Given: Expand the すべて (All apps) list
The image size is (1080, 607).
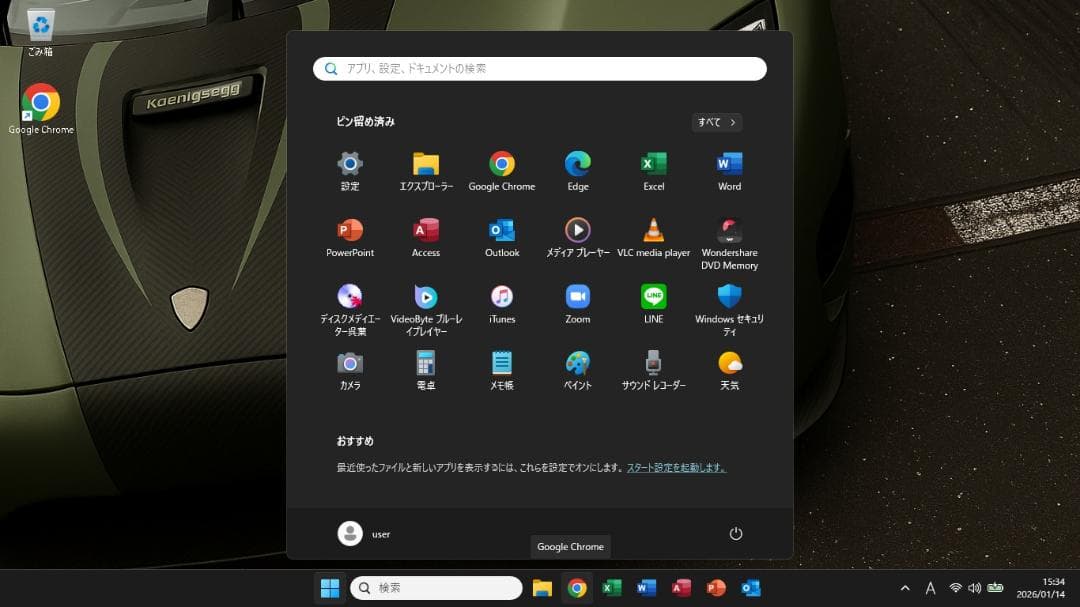Looking at the screenshot, I should (x=716, y=122).
